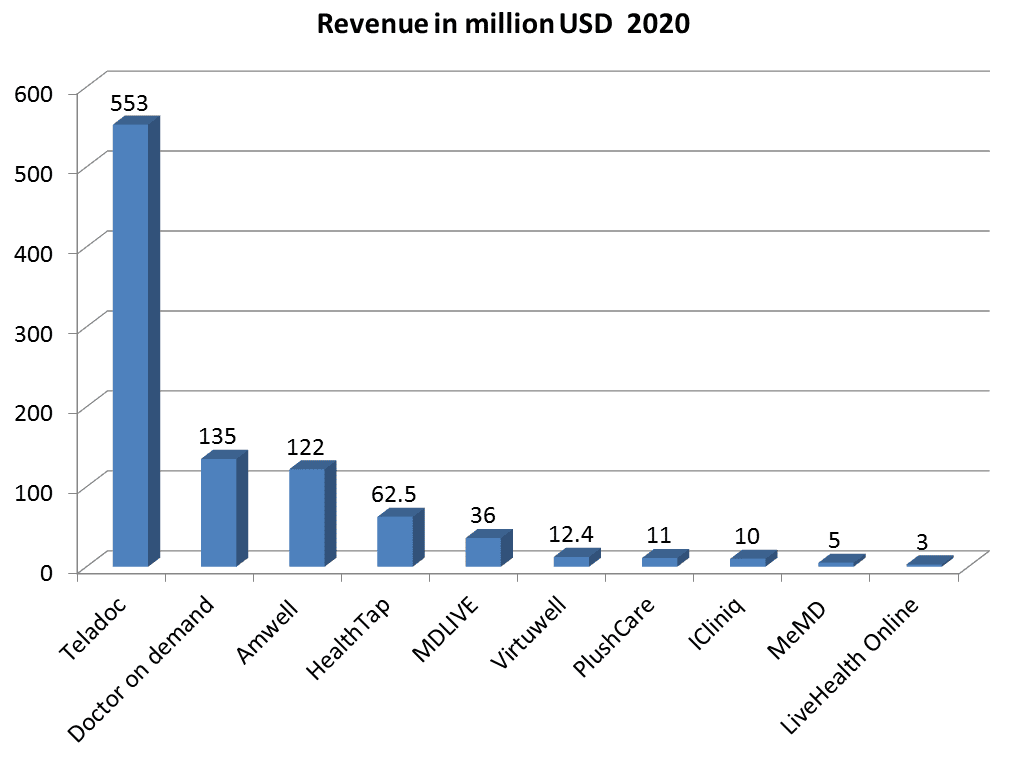
Task: Select the Teladoc bar
Action: tap(136, 341)
